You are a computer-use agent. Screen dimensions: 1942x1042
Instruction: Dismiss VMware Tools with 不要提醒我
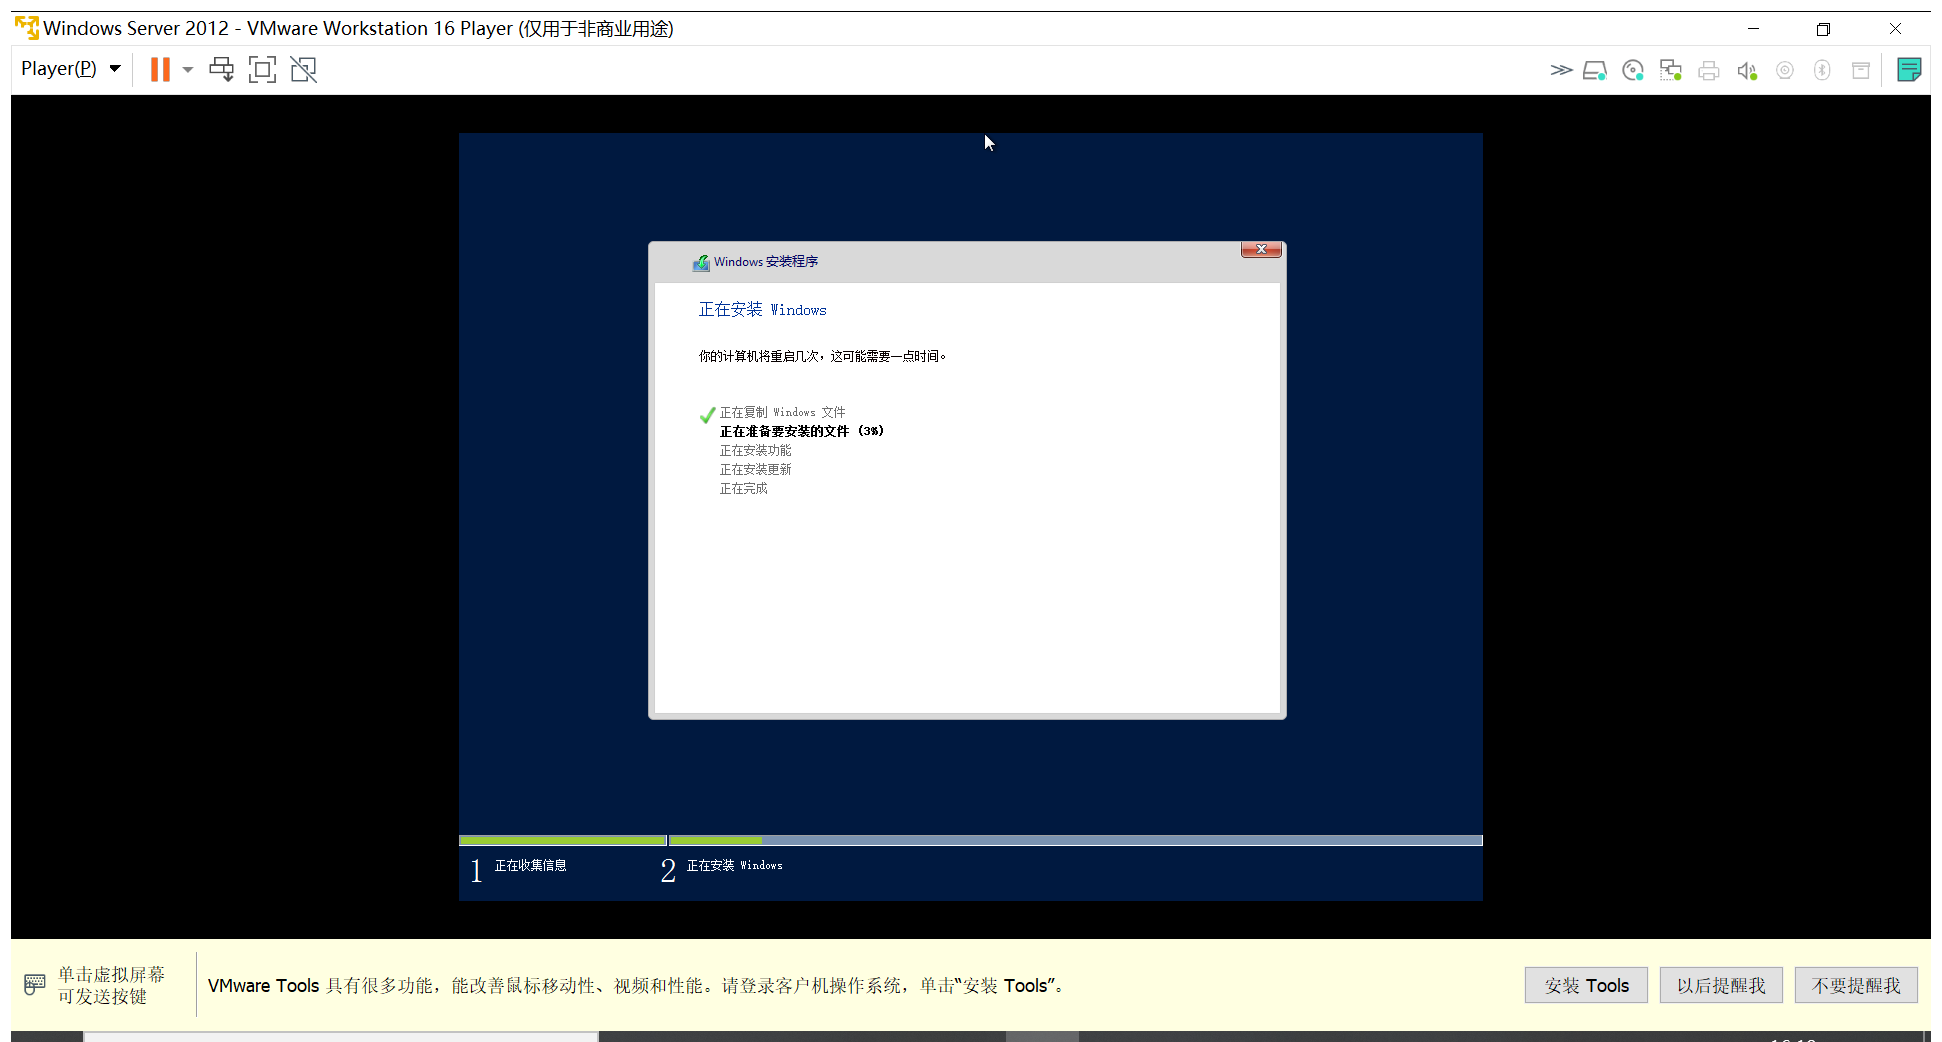pyautogui.click(x=1856, y=985)
